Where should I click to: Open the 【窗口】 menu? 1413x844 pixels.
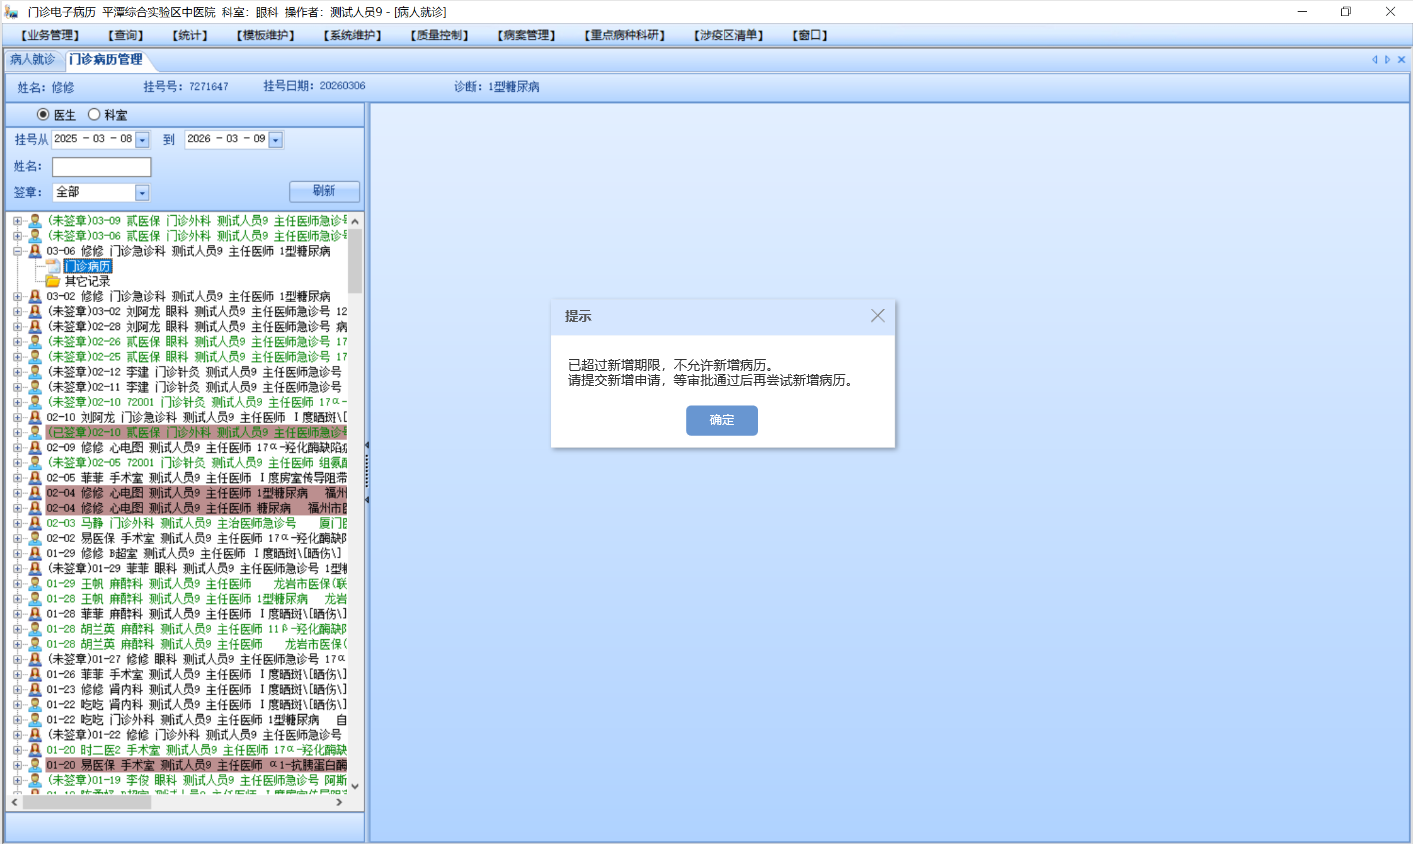(x=811, y=35)
